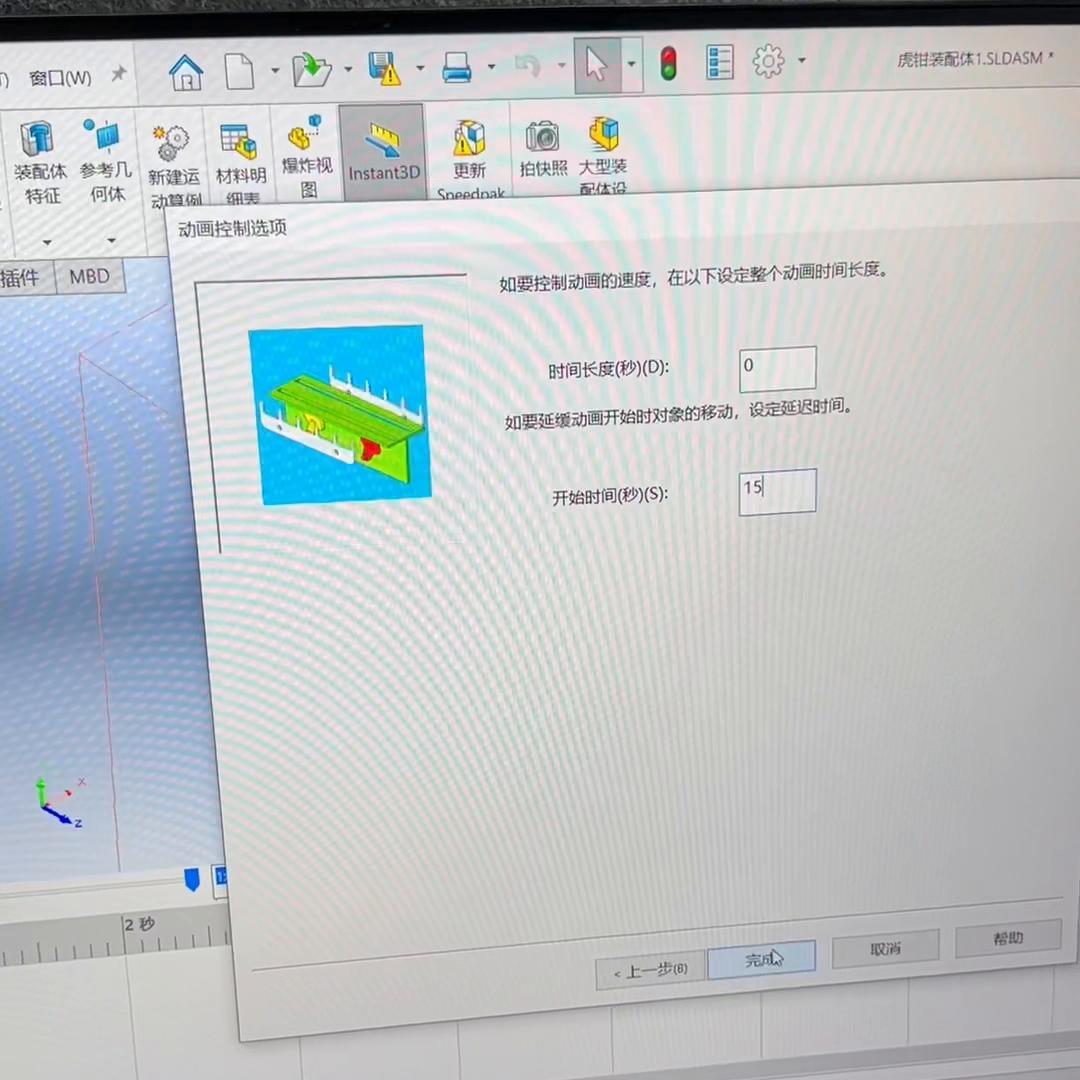Click the 开始时间(秒) input field
The height and width of the screenshot is (1080, 1080).
coord(777,490)
